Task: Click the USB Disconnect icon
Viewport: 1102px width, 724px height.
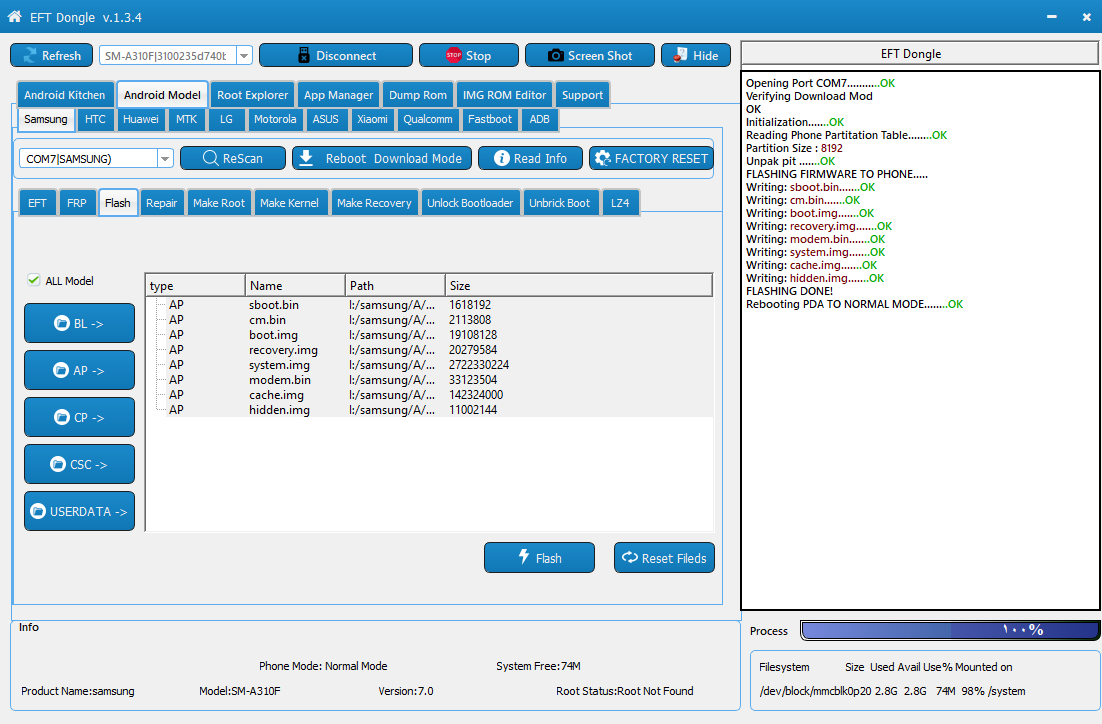Action: 304,56
